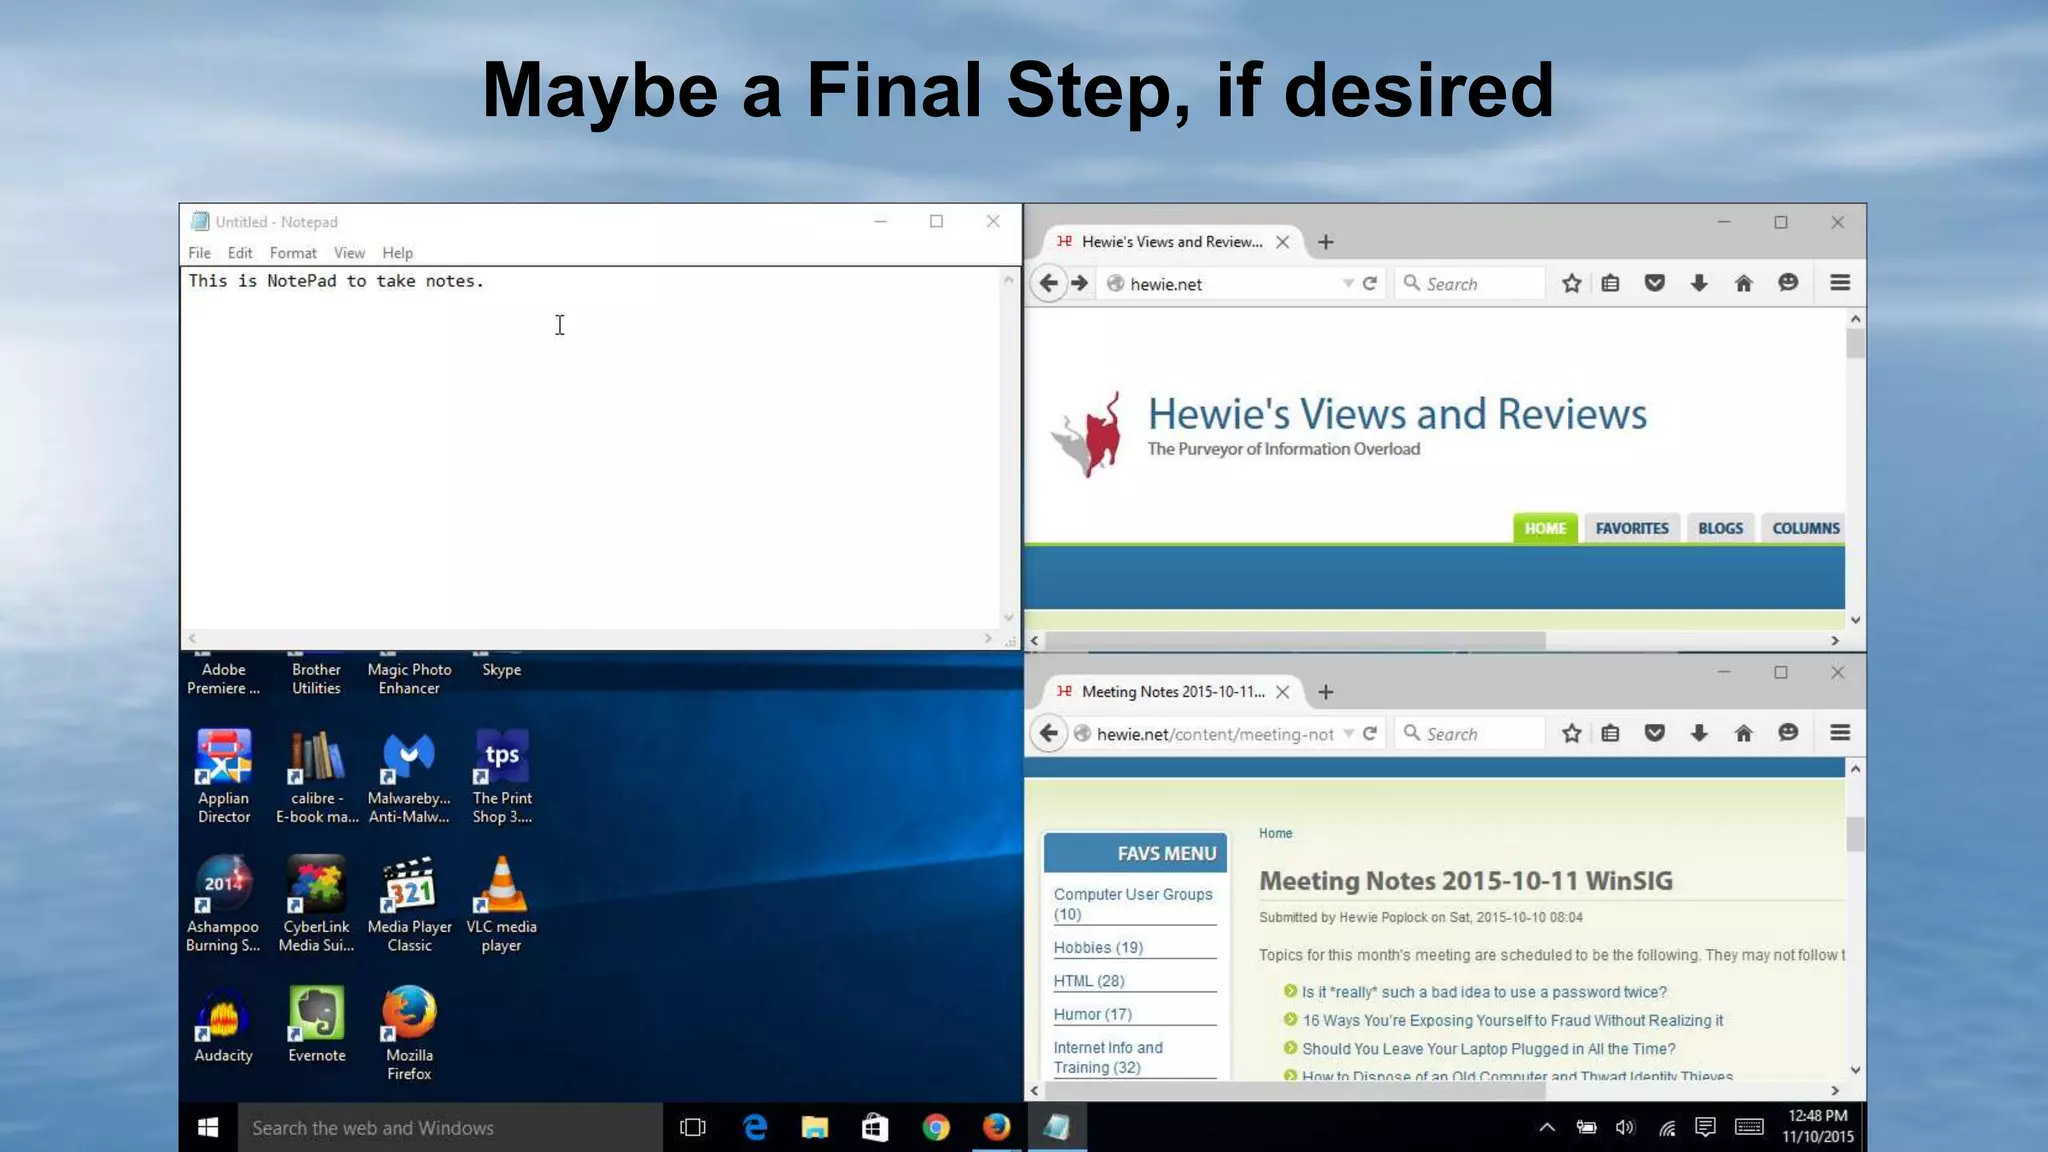Click the Search the web and Windows box

pyautogui.click(x=450, y=1127)
